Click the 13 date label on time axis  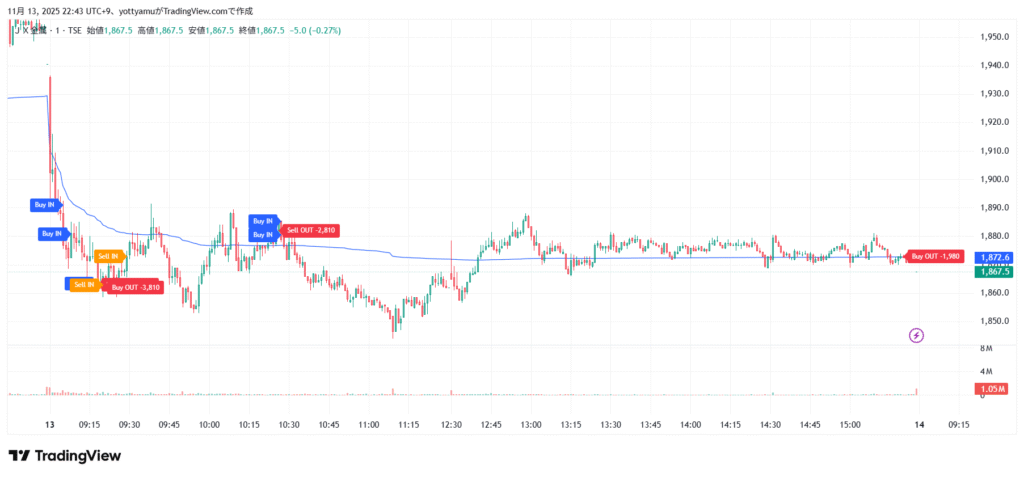click(x=49, y=425)
